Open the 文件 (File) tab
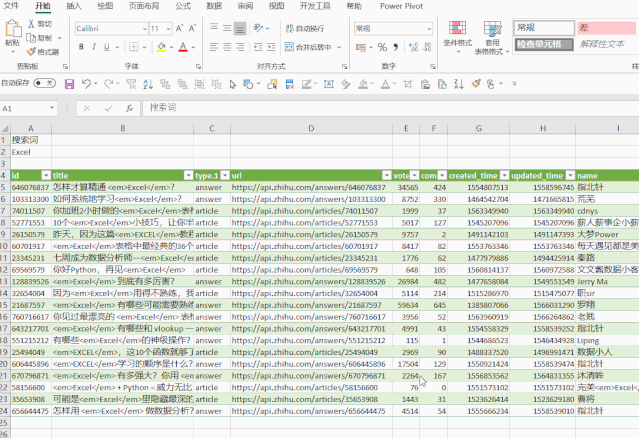Viewport: 639px width, 438px height. 11,6
